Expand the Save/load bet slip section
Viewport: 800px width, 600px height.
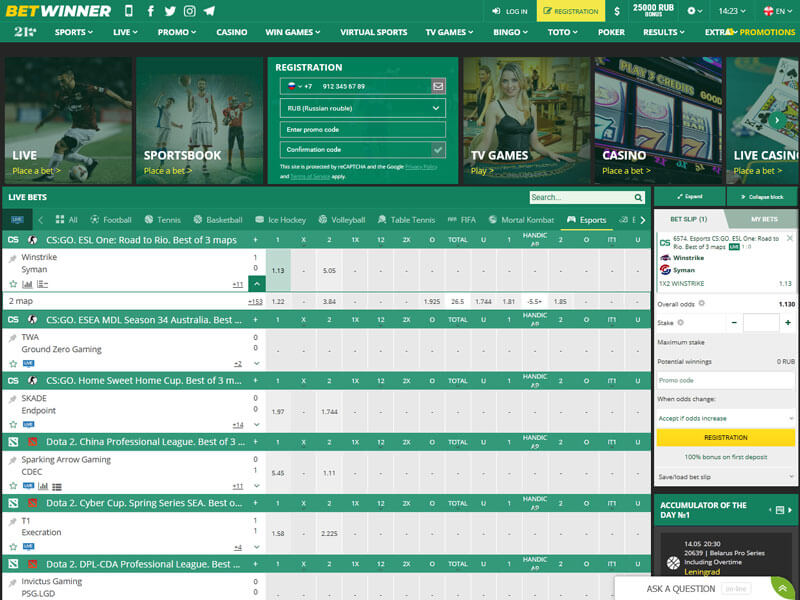[x=725, y=477]
